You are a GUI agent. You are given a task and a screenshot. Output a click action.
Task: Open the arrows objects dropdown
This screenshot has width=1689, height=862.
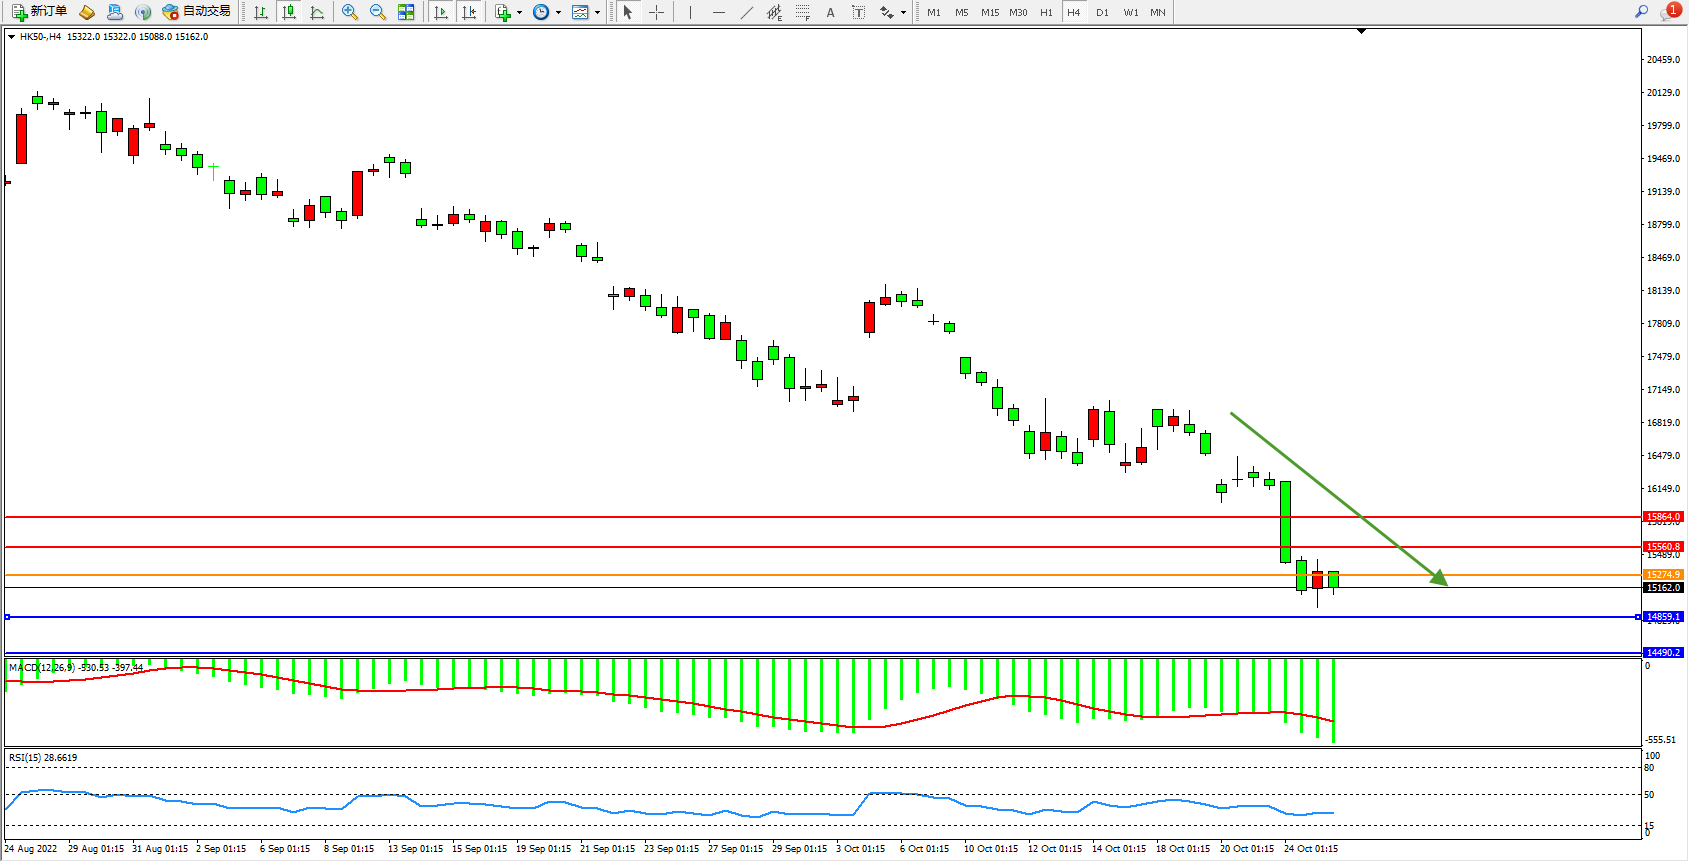coord(903,13)
